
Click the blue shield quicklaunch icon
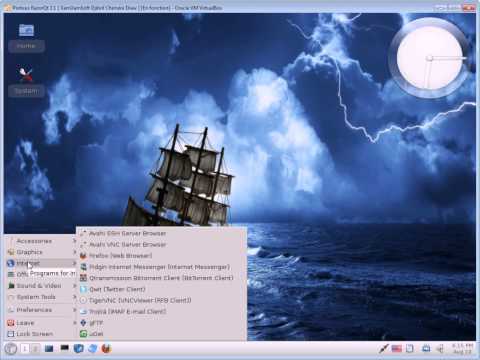[79, 349]
